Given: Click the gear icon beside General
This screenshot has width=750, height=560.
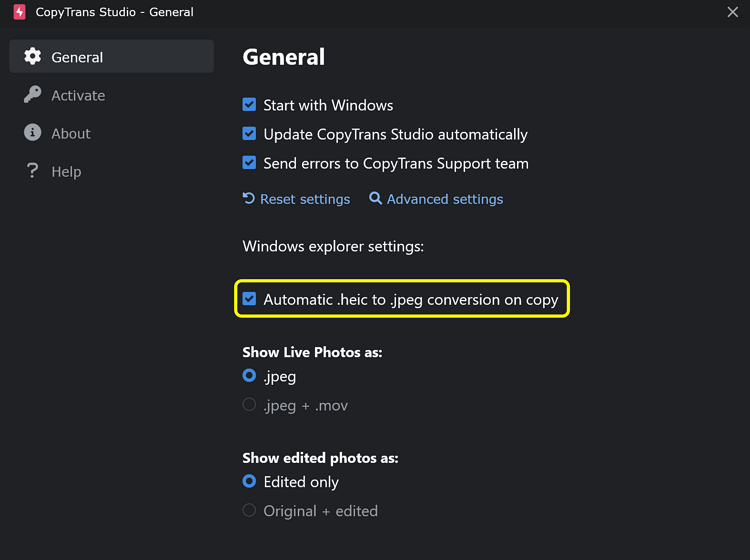Looking at the screenshot, I should (33, 56).
